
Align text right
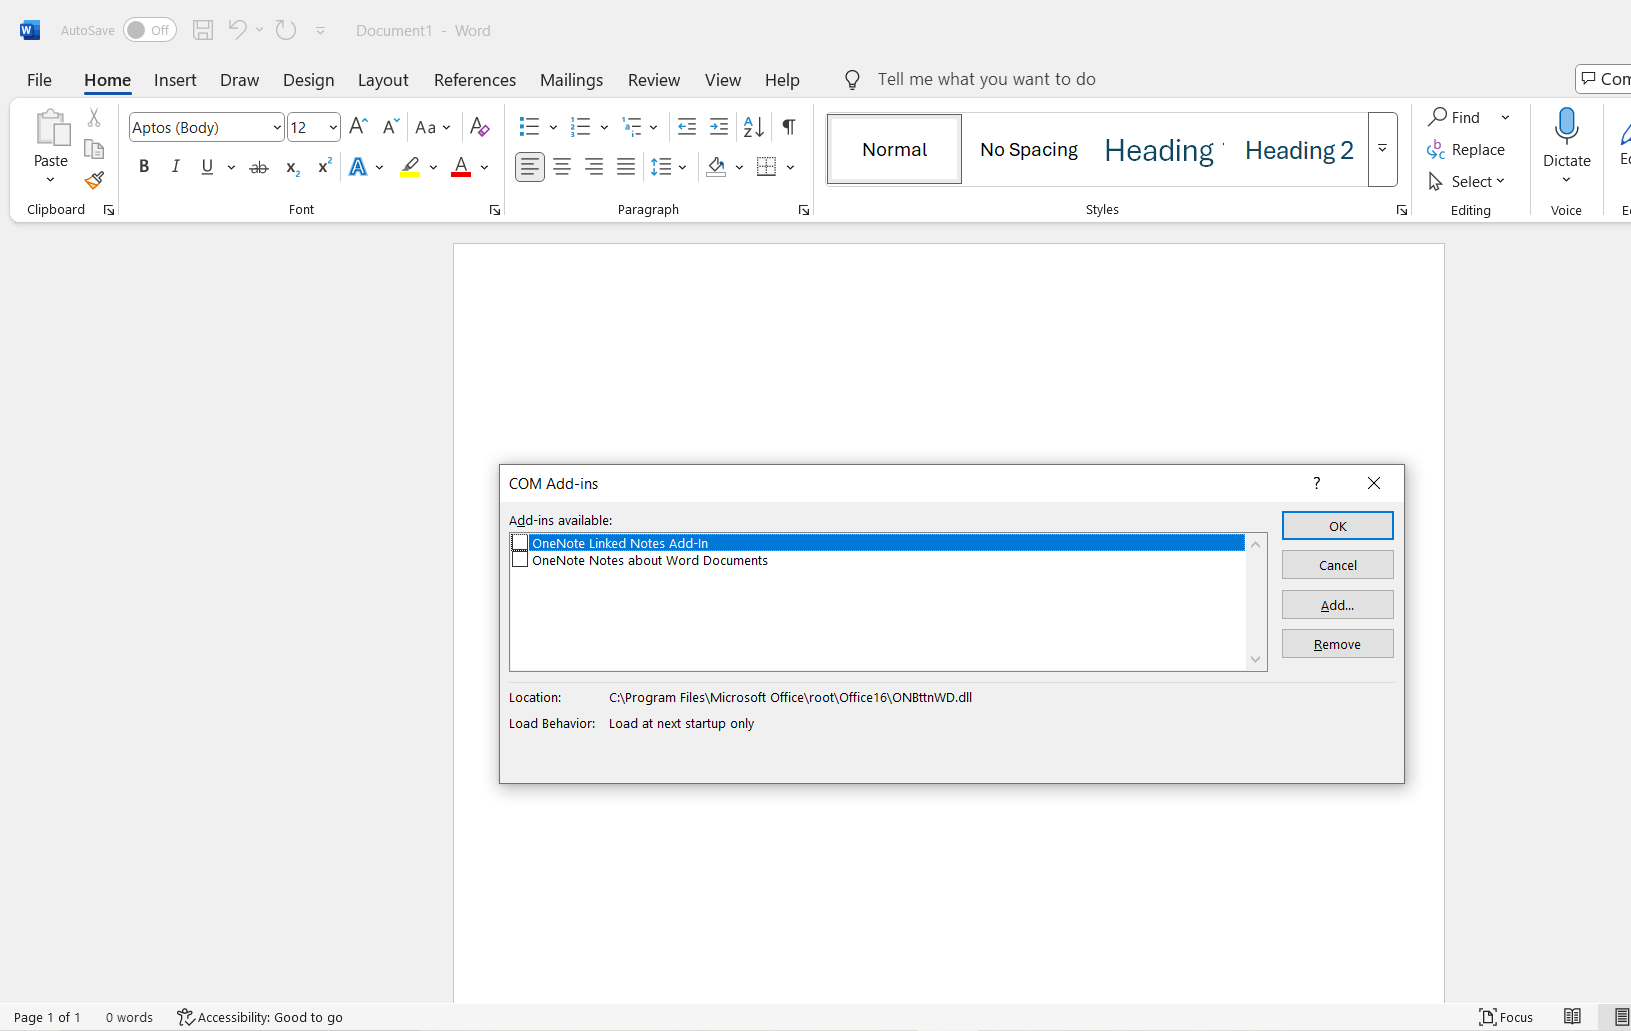[x=594, y=167]
